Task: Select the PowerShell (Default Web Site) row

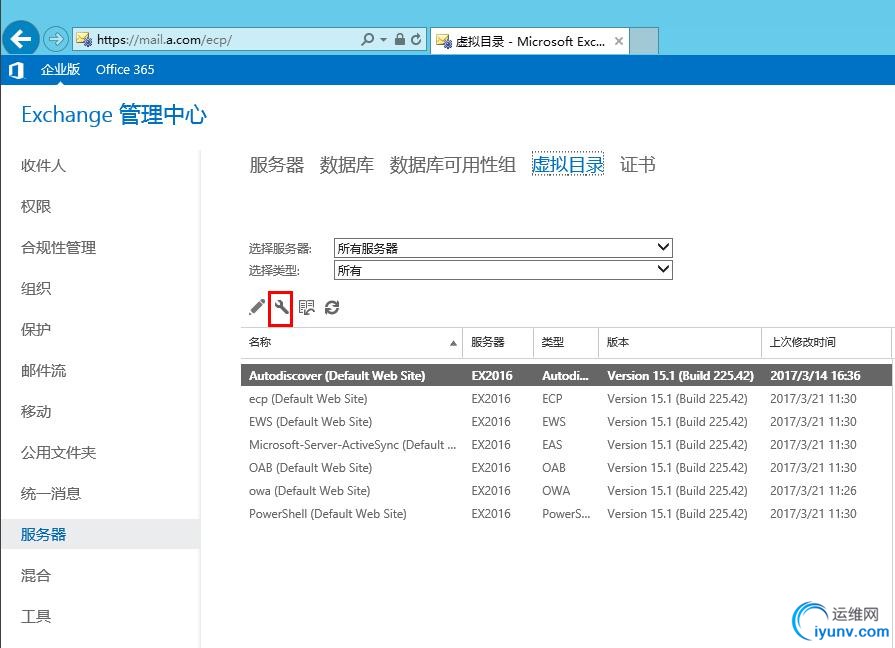Action: tap(566, 514)
